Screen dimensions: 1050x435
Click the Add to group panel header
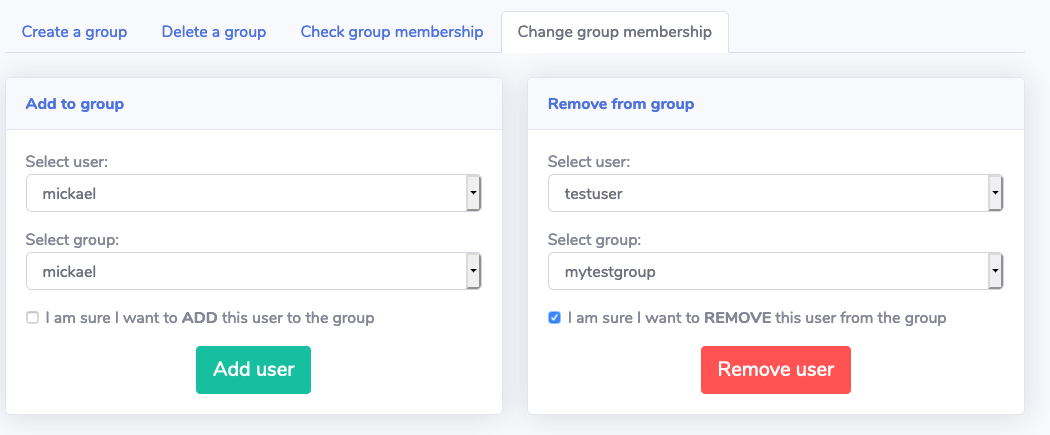click(75, 104)
